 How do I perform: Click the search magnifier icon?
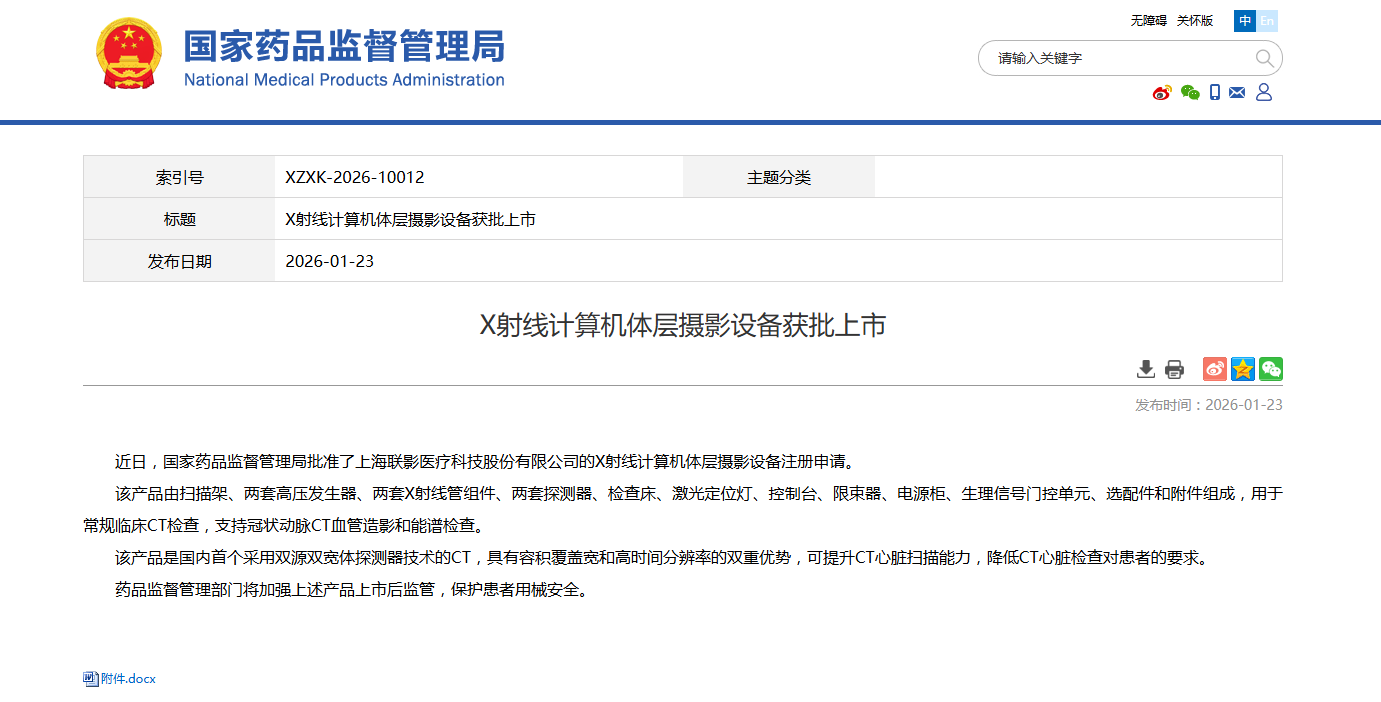[1264, 58]
